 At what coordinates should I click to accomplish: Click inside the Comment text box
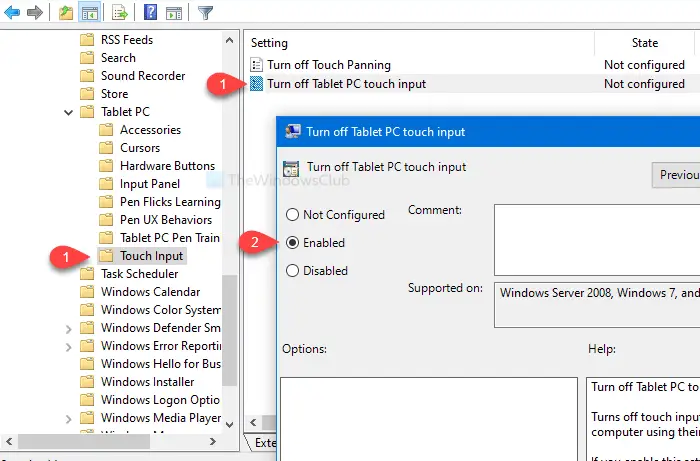point(597,240)
